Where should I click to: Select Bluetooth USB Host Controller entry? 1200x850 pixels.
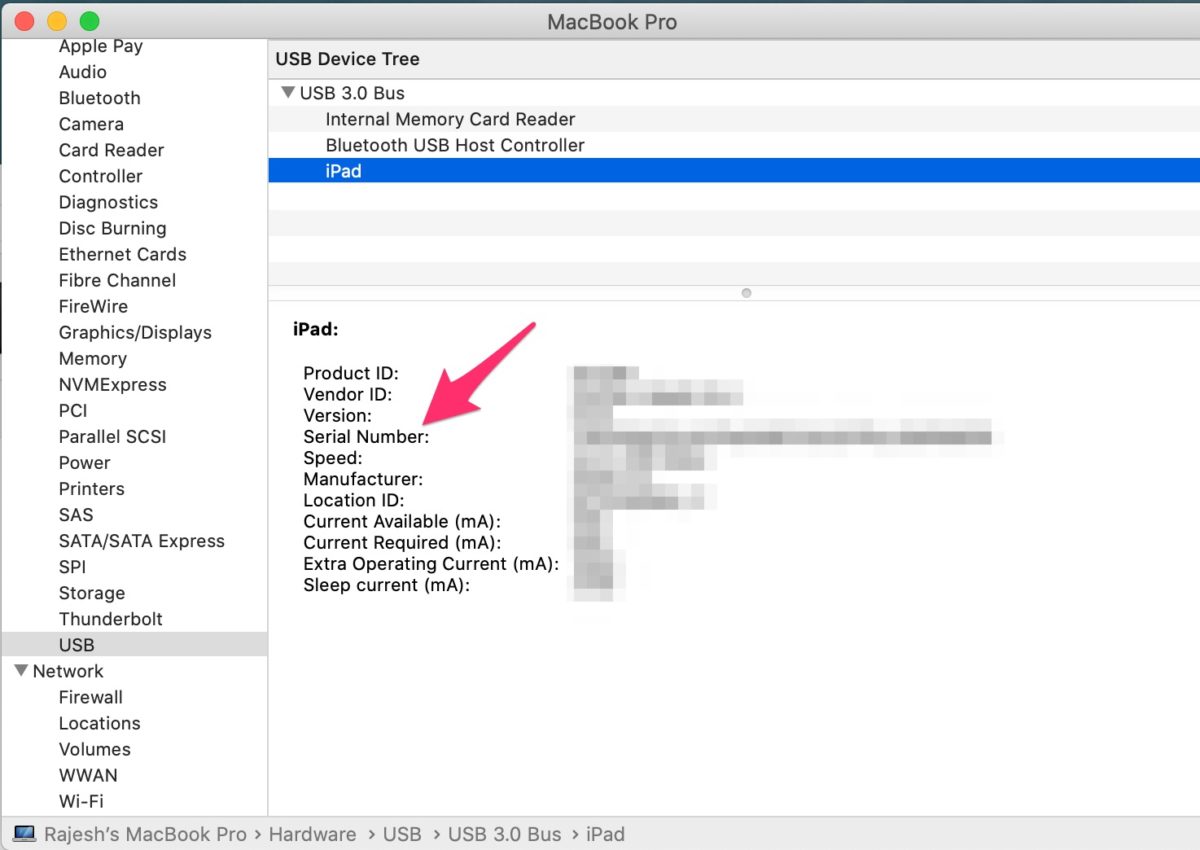(455, 145)
